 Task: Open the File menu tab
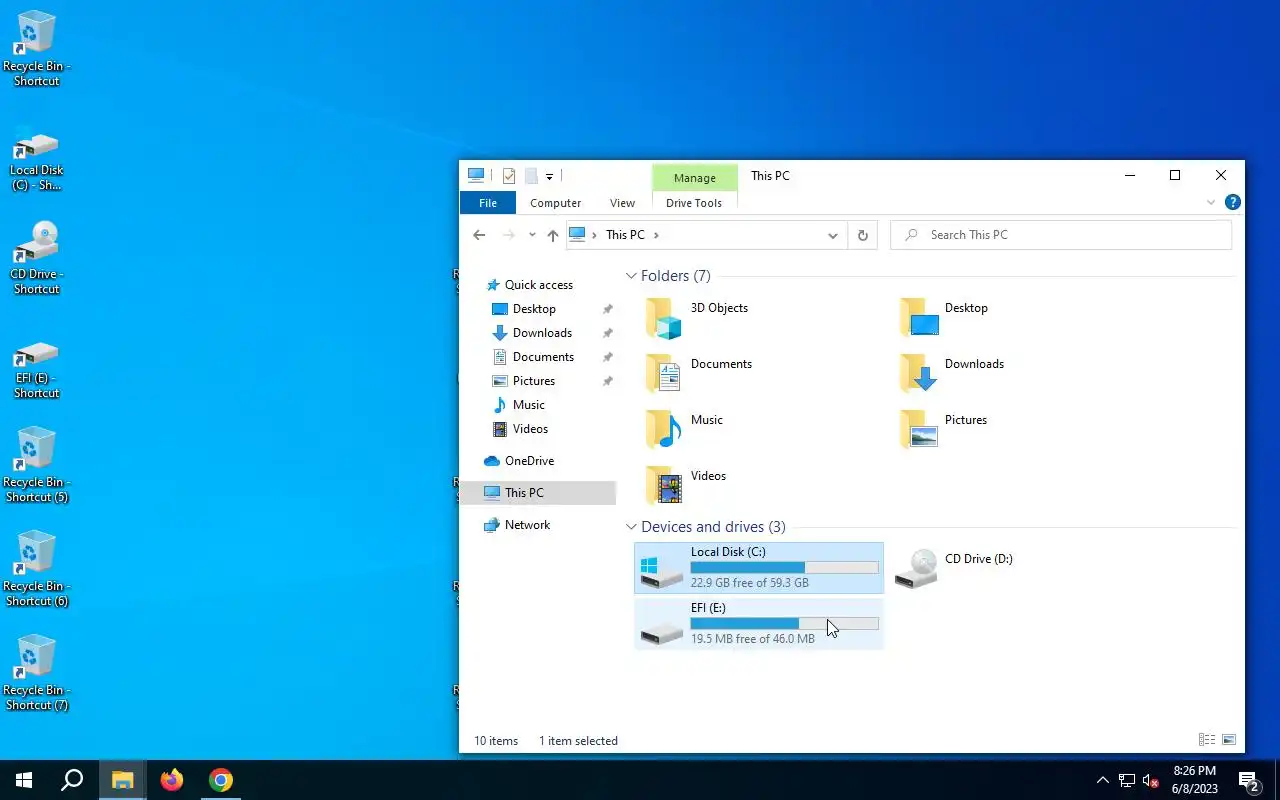click(488, 203)
